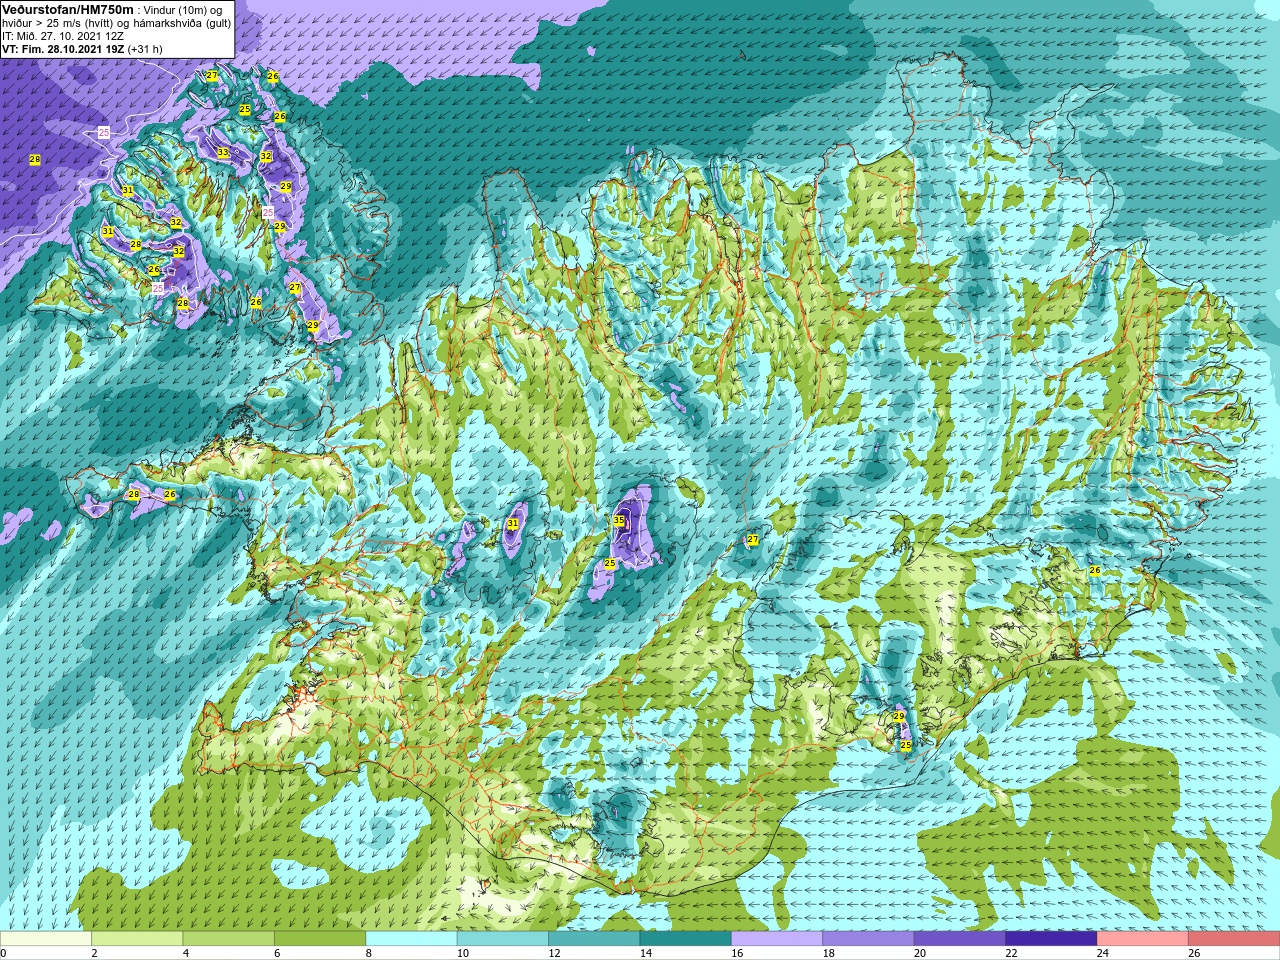
Task: Click the '(+31 h)' forecast offset text
Action: pos(145,48)
